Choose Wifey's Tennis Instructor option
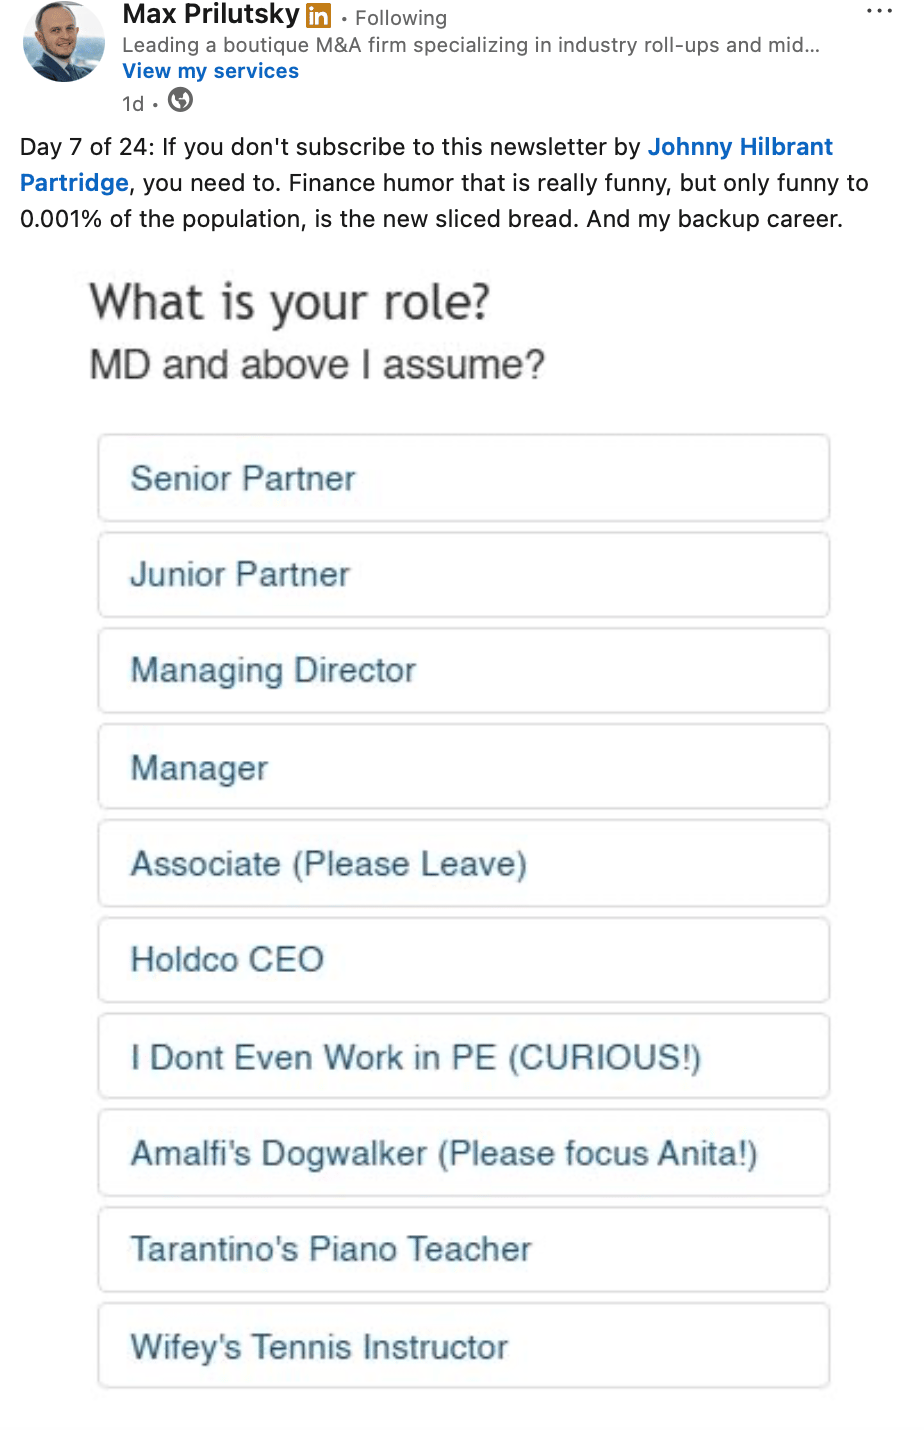This screenshot has width=924, height=1430. click(463, 1346)
